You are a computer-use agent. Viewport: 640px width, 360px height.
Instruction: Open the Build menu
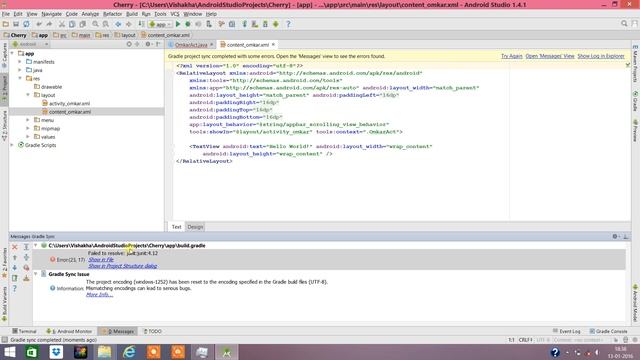coord(132,14)
